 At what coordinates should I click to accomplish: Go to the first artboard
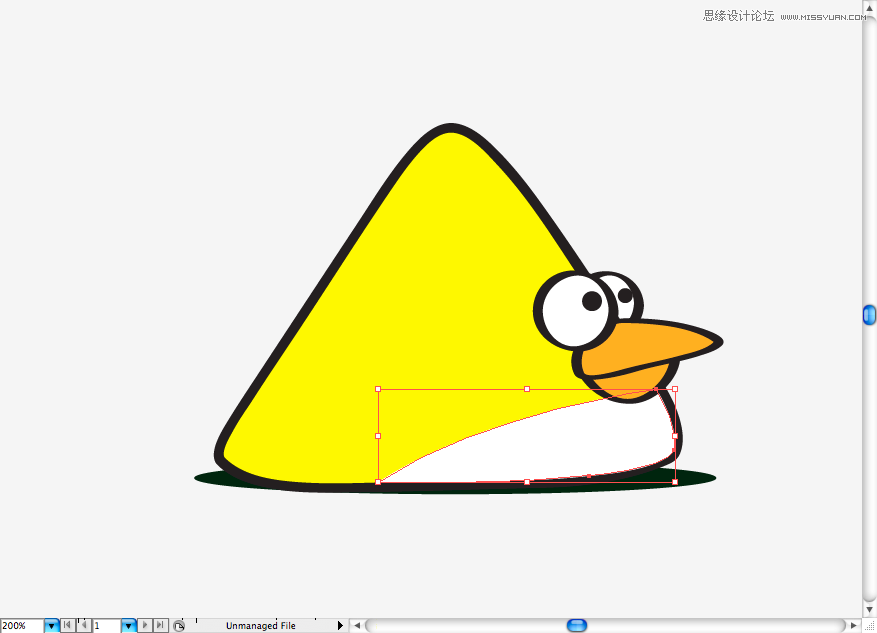pyautogui.click(x=68, y=625)
